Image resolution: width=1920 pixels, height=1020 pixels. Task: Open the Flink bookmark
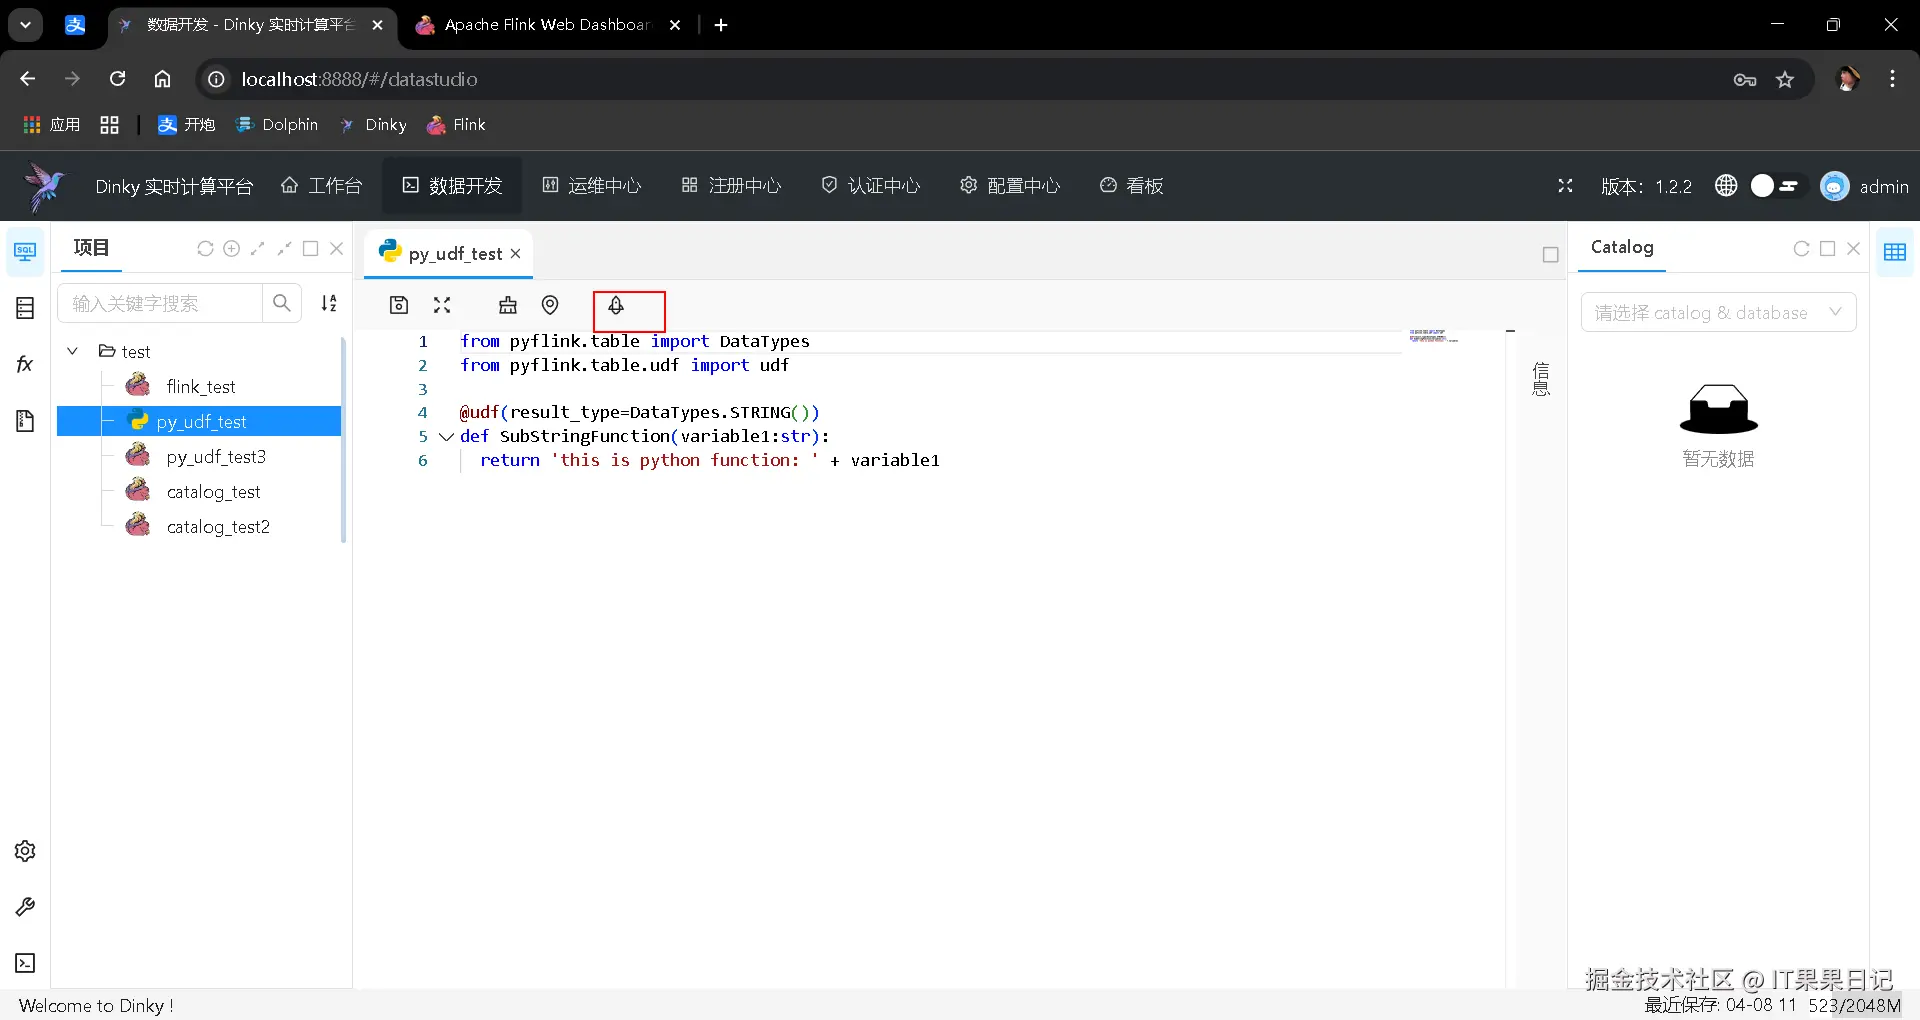pos(456,125)
